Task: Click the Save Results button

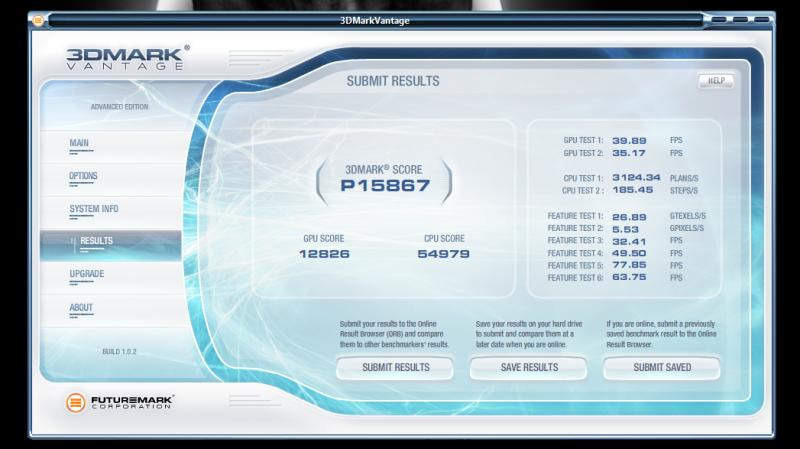Action: tap(529, 367)
